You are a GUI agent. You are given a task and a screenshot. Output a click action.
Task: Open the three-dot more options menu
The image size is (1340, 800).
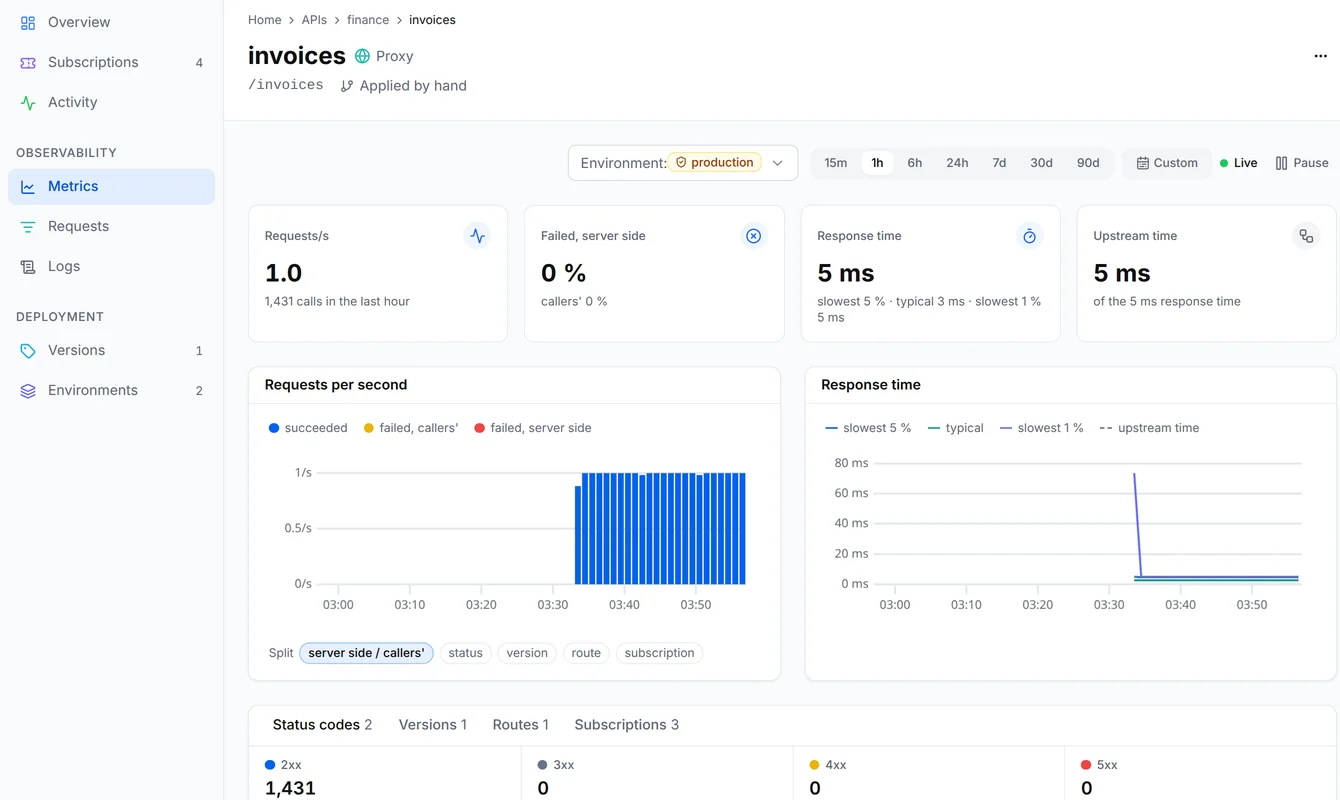point(1320,56)
